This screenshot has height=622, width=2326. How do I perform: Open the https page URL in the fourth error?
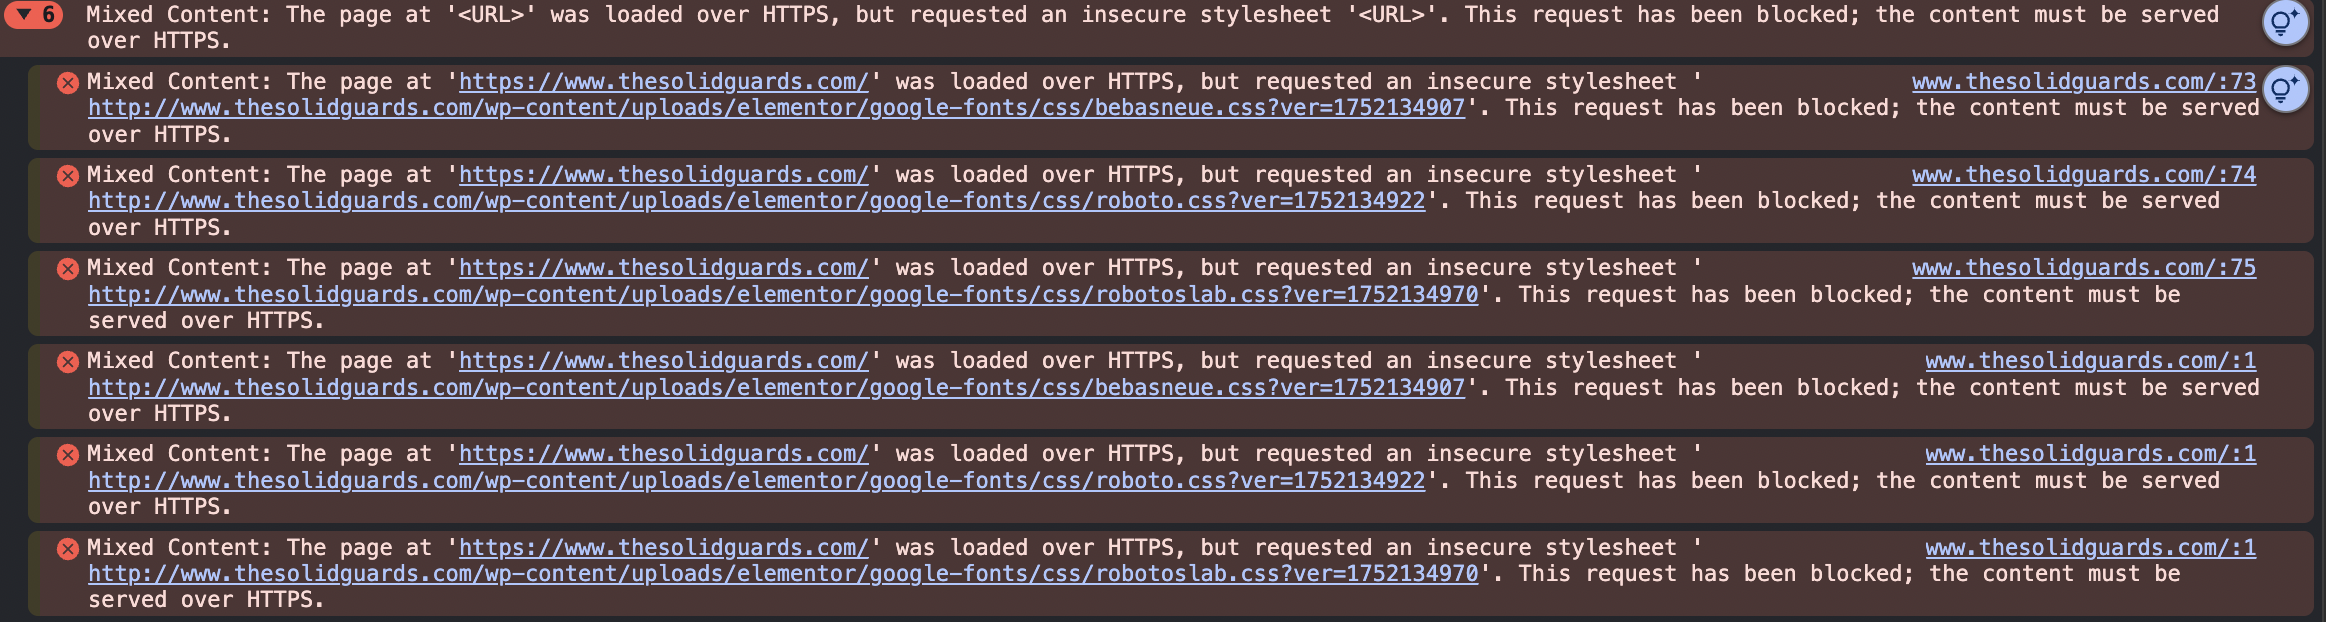664,361
